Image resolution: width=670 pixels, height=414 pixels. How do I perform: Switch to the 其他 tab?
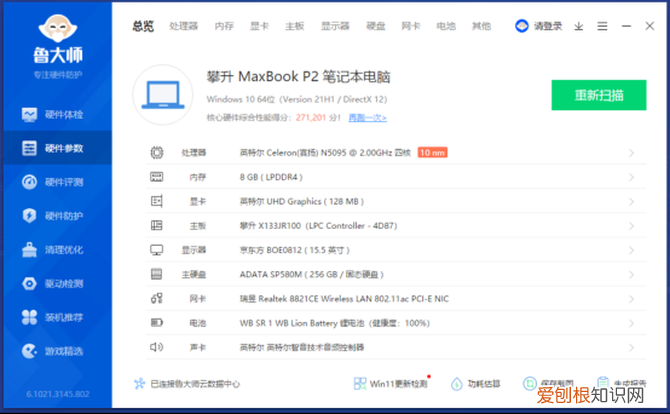tap(481, 26)
